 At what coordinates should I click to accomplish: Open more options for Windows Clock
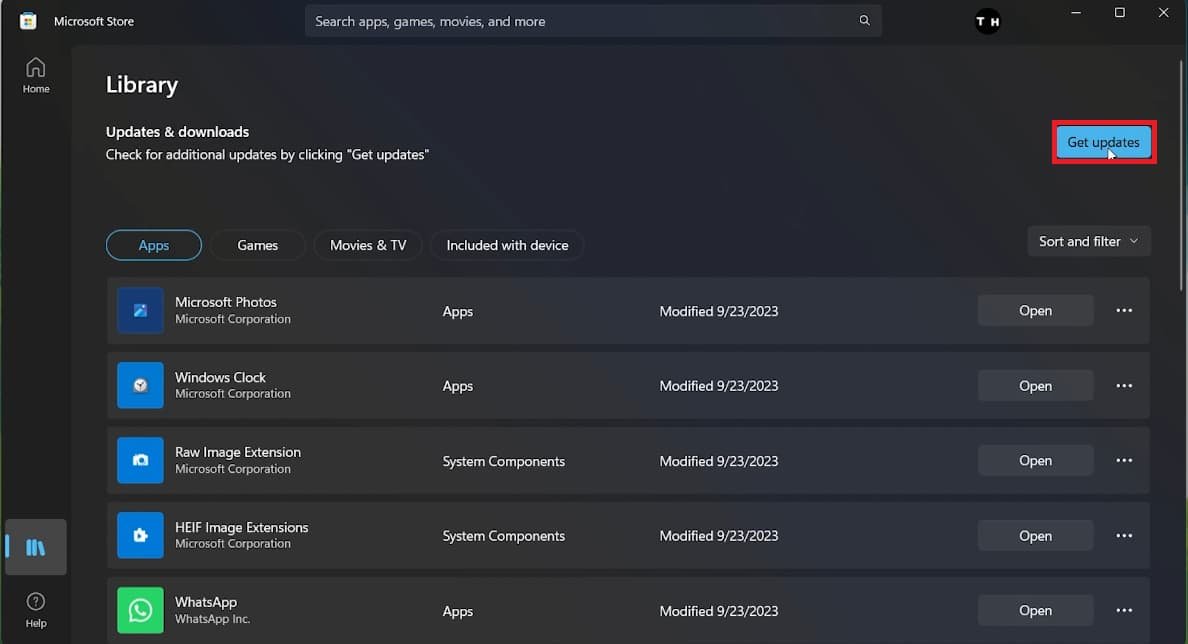tap(1124, 386)
